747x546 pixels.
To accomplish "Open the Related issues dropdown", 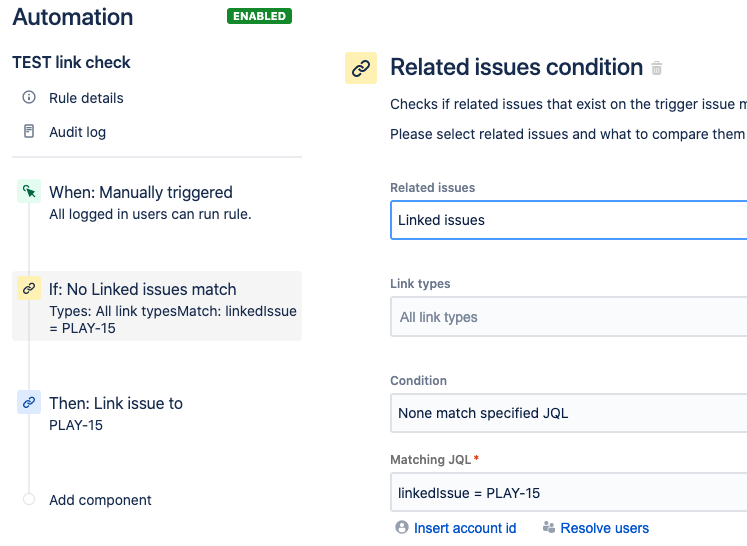I will click(568, 220).
